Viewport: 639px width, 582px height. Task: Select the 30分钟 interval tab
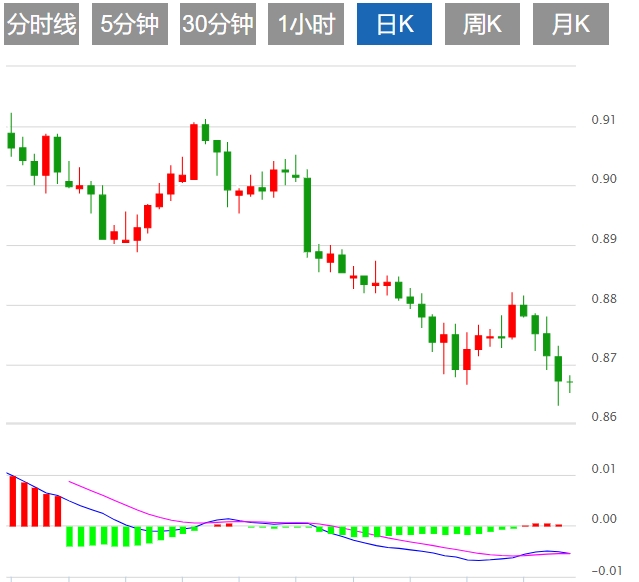pyautogui.click(x=218, y=24)
